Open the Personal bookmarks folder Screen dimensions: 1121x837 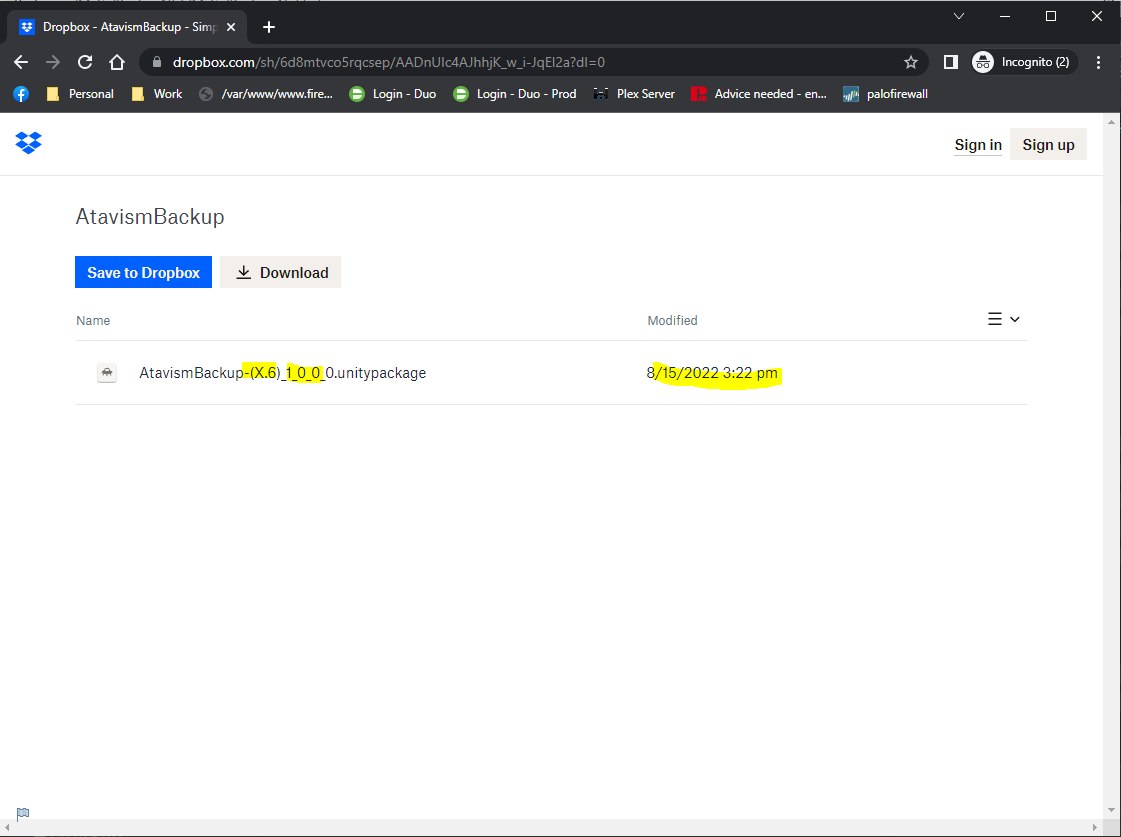80,94
